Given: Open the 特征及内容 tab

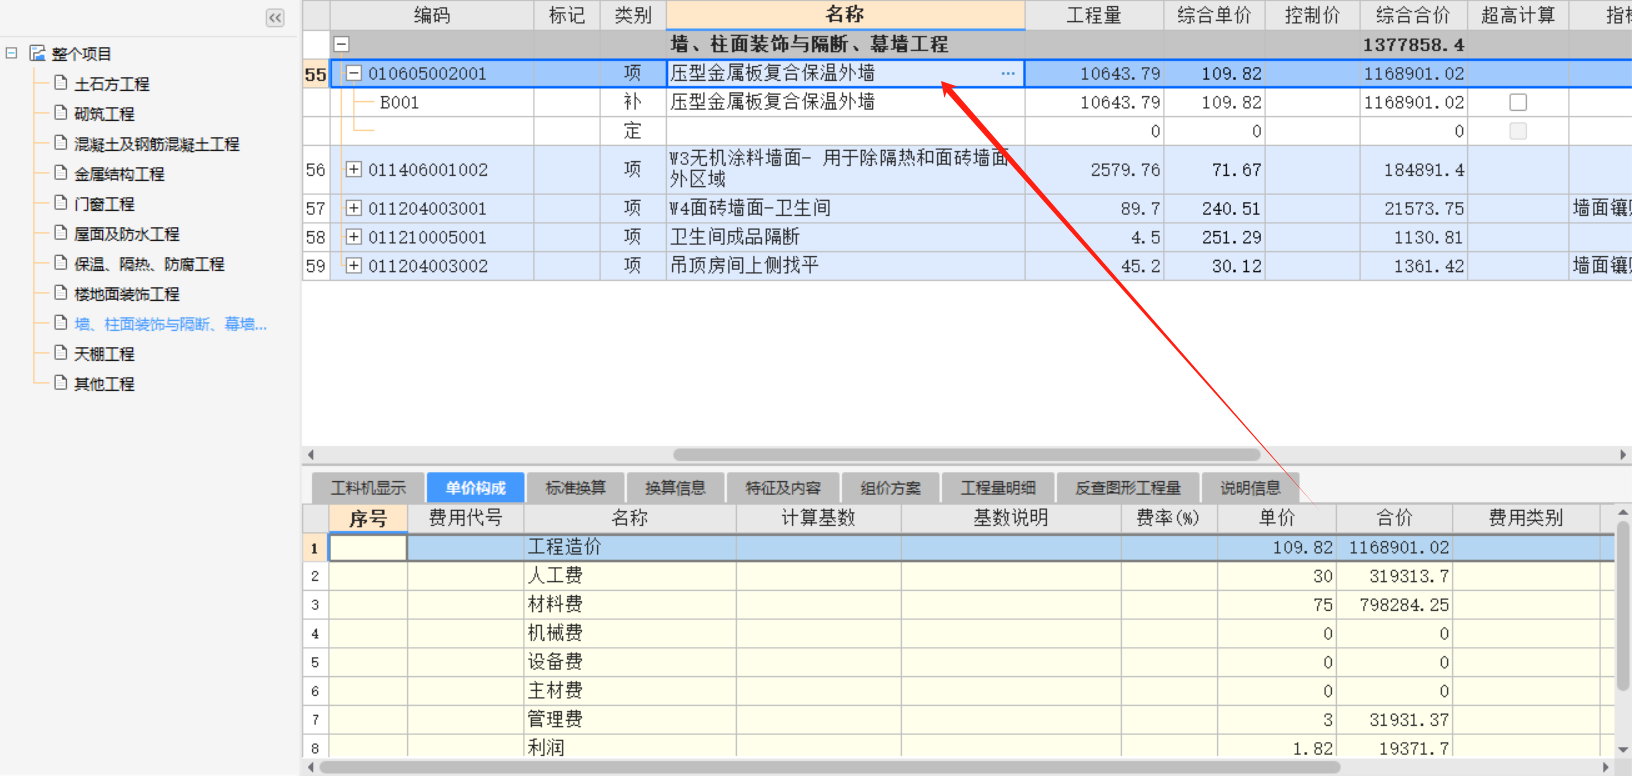Looking at the screenshot, I should click(x=783, y=488).
